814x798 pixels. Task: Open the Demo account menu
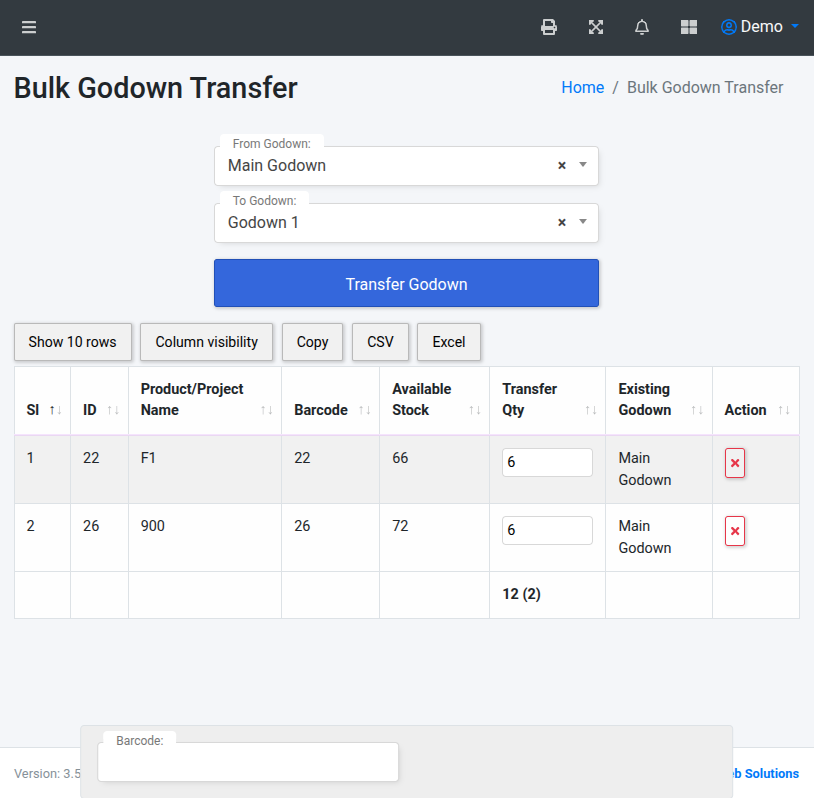pos(758,27)
